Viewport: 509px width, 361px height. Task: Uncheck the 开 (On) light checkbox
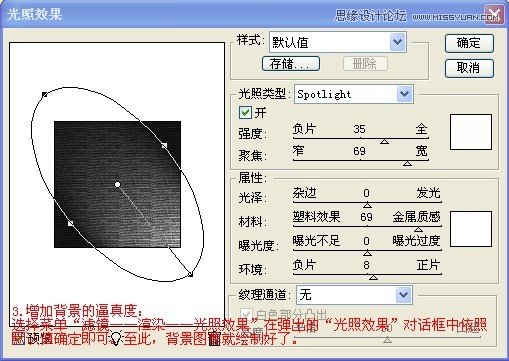(245, 113)
